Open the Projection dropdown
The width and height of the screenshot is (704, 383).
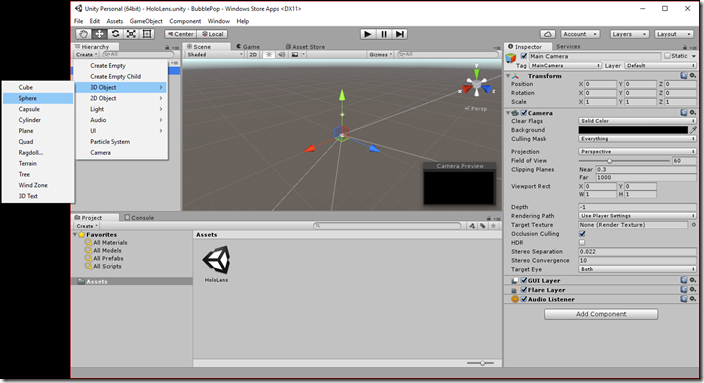(637, 151)
